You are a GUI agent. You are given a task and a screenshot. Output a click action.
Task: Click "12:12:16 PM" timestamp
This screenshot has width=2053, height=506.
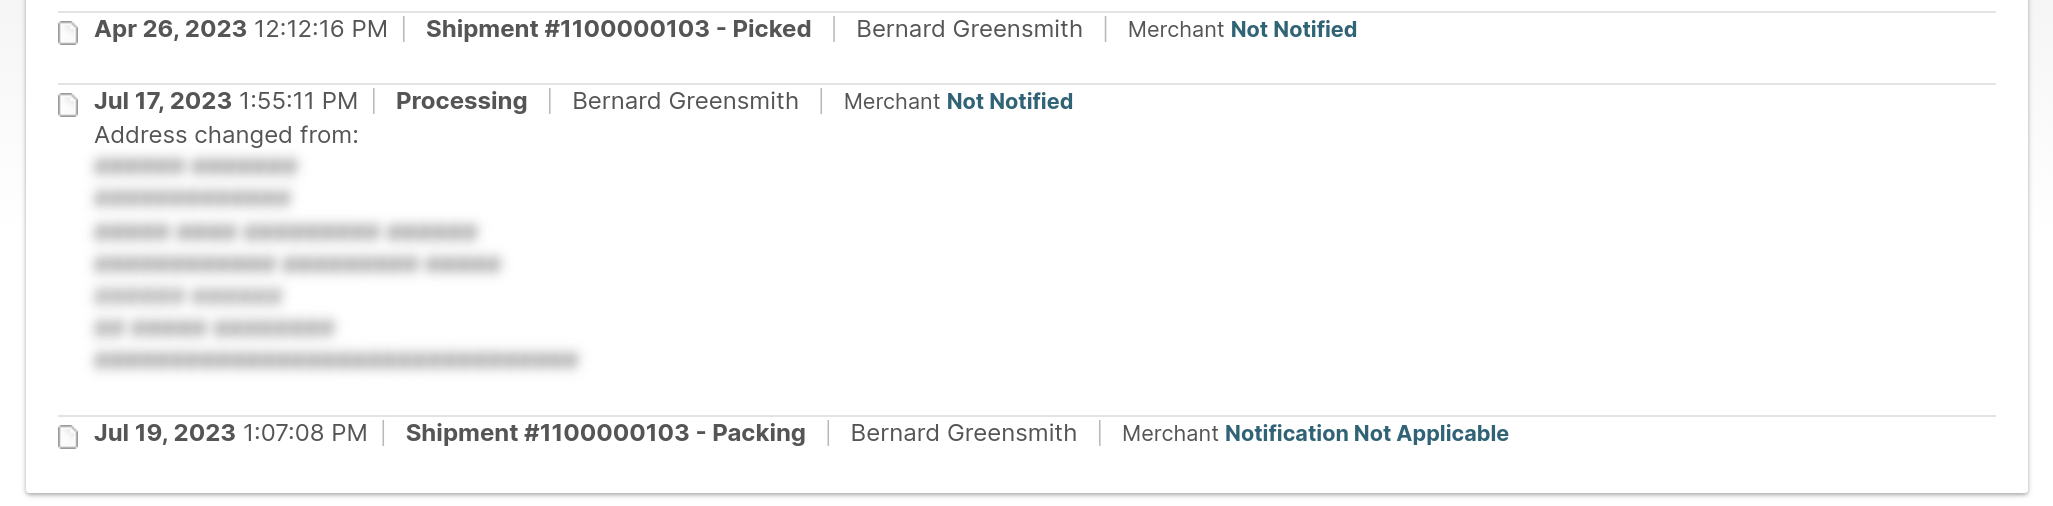(321, 30)
